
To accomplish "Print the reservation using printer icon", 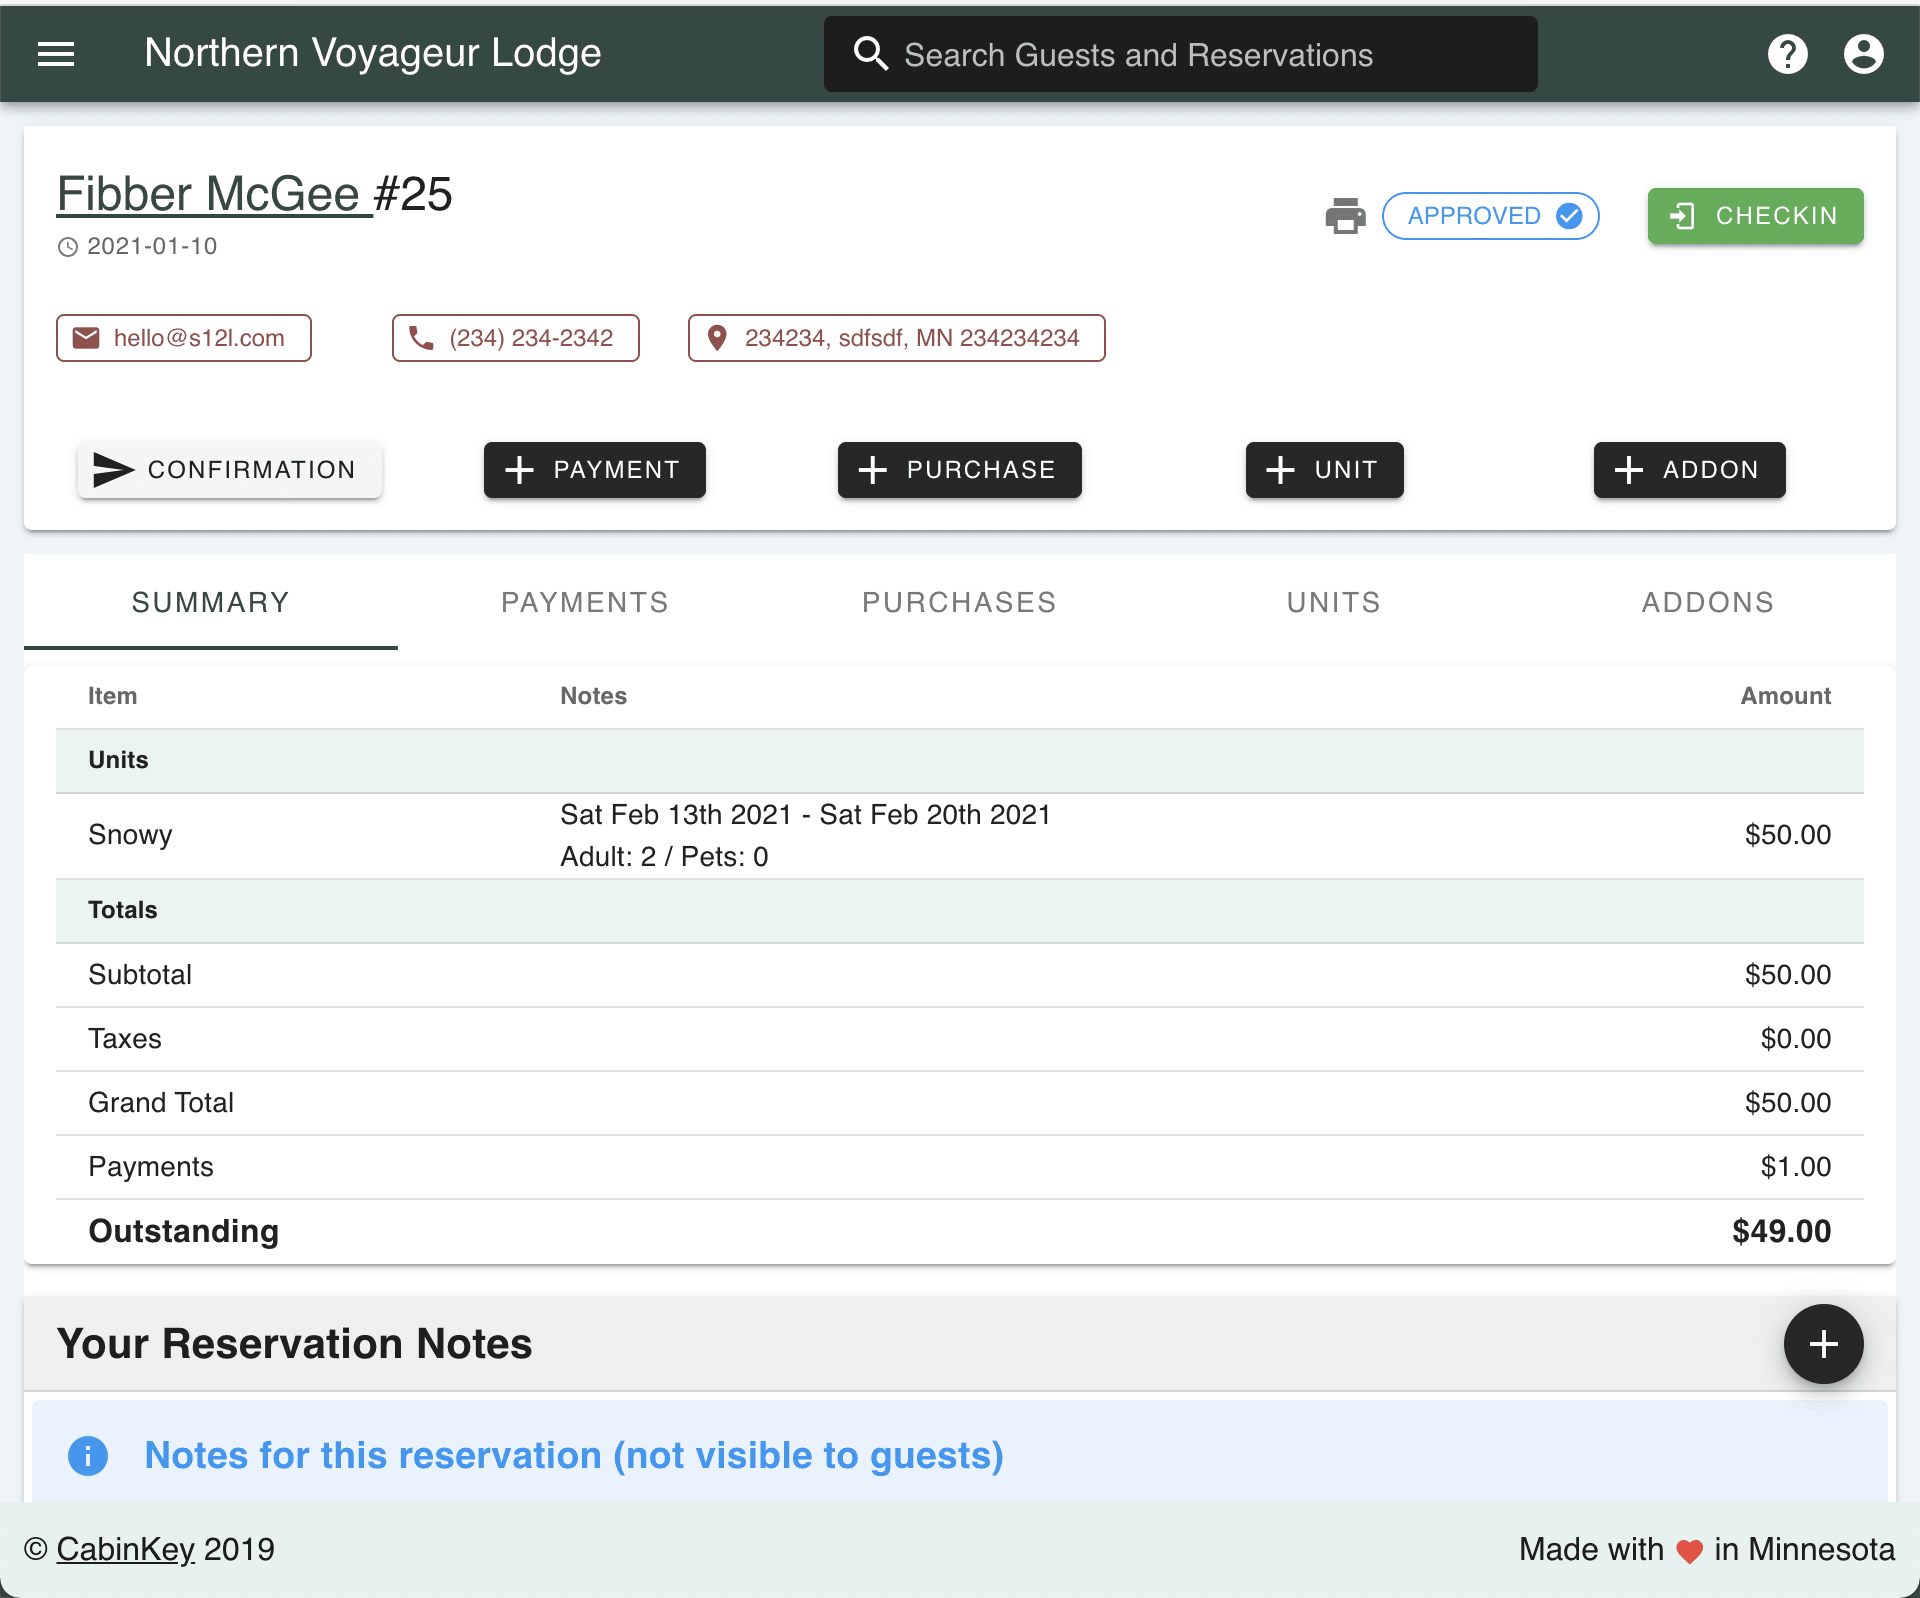I will (1345, 216).
